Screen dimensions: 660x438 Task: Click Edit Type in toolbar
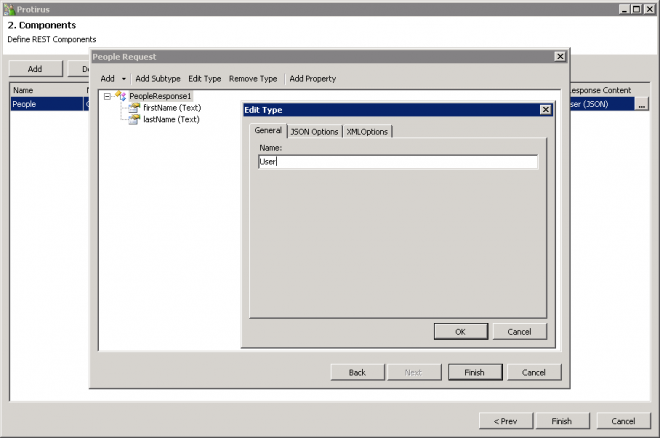pos(205,79)
